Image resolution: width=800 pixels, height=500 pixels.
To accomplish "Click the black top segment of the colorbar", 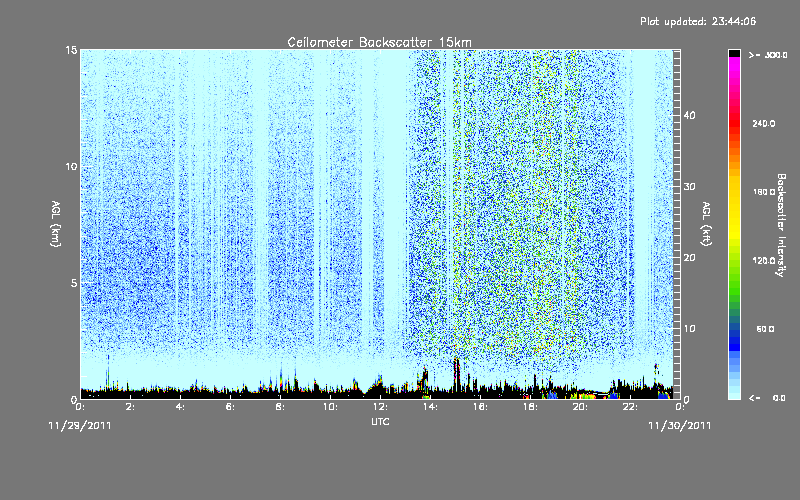I will (x=734, y=53).
